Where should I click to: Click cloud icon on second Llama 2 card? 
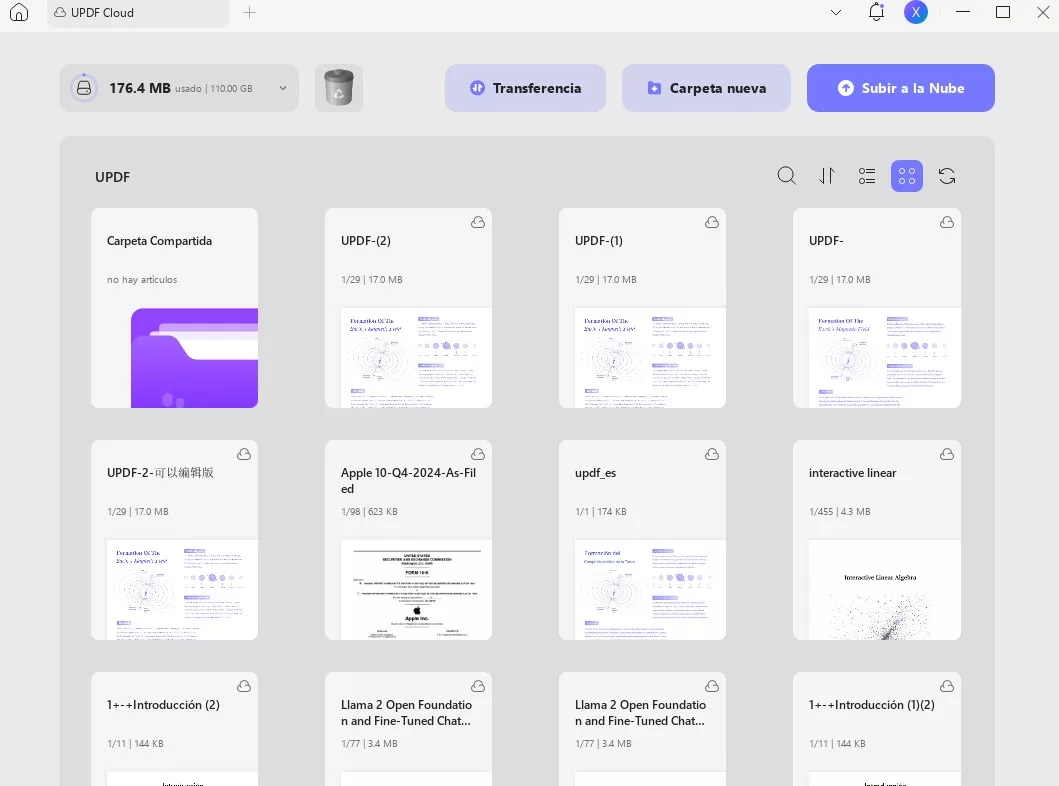pyautogui.click(x=712, y=686)
